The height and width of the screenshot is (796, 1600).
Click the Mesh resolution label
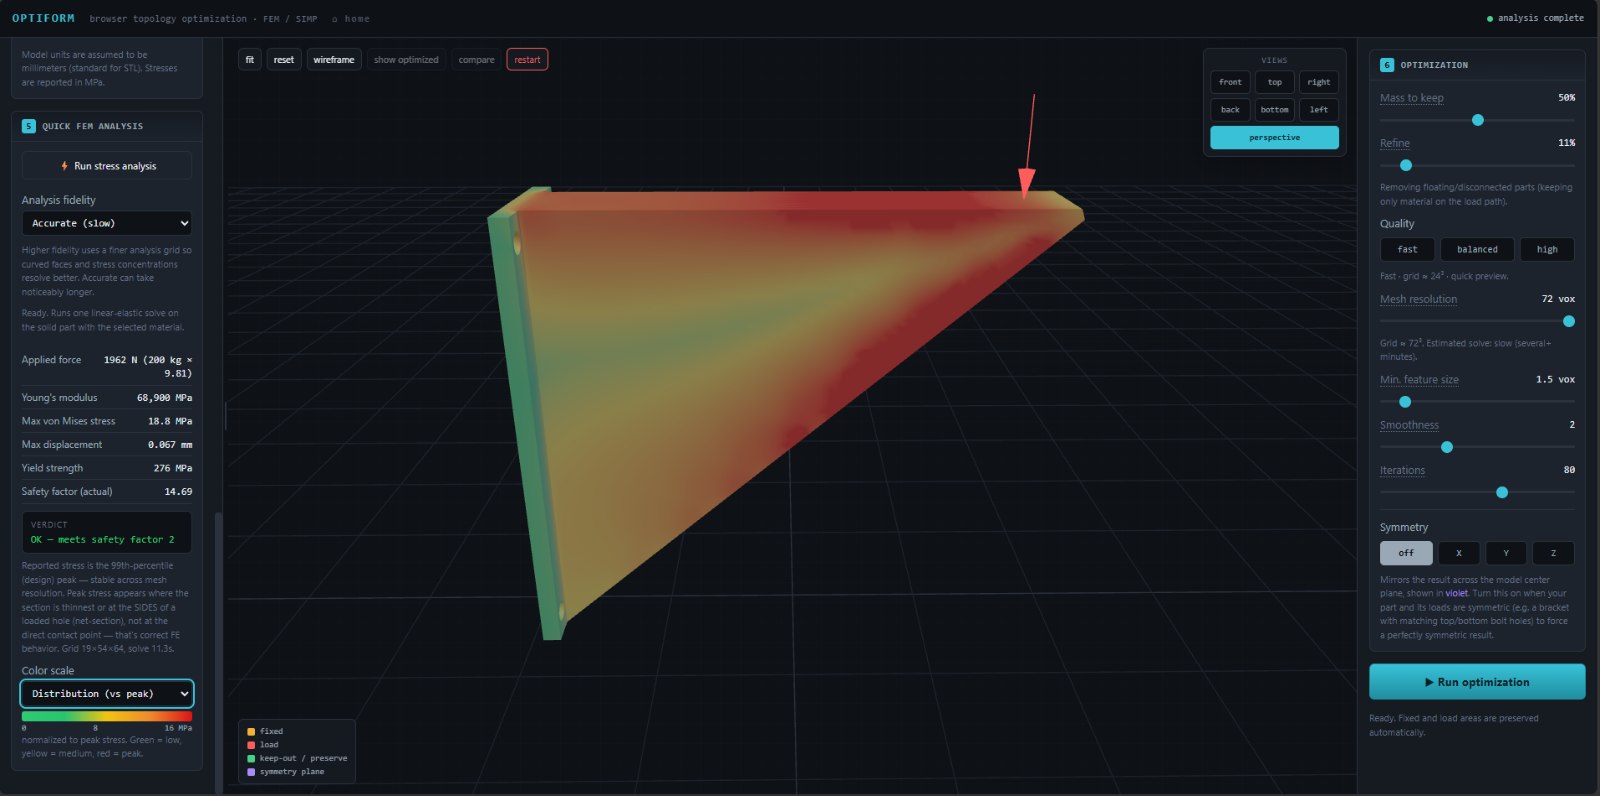pos(1418,299)
